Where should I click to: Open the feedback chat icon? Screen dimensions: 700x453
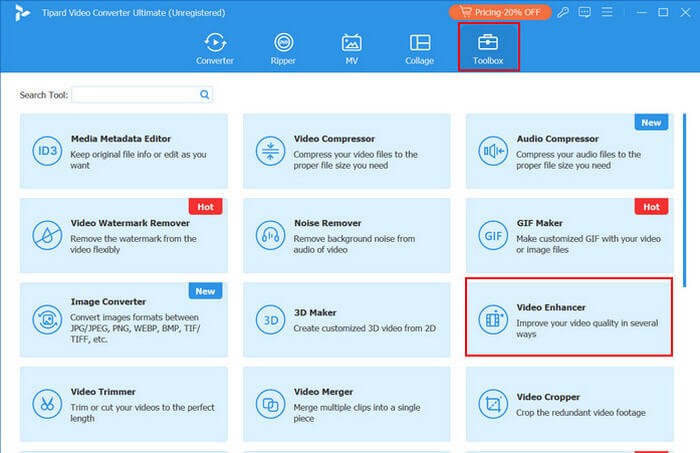(584, 12)
